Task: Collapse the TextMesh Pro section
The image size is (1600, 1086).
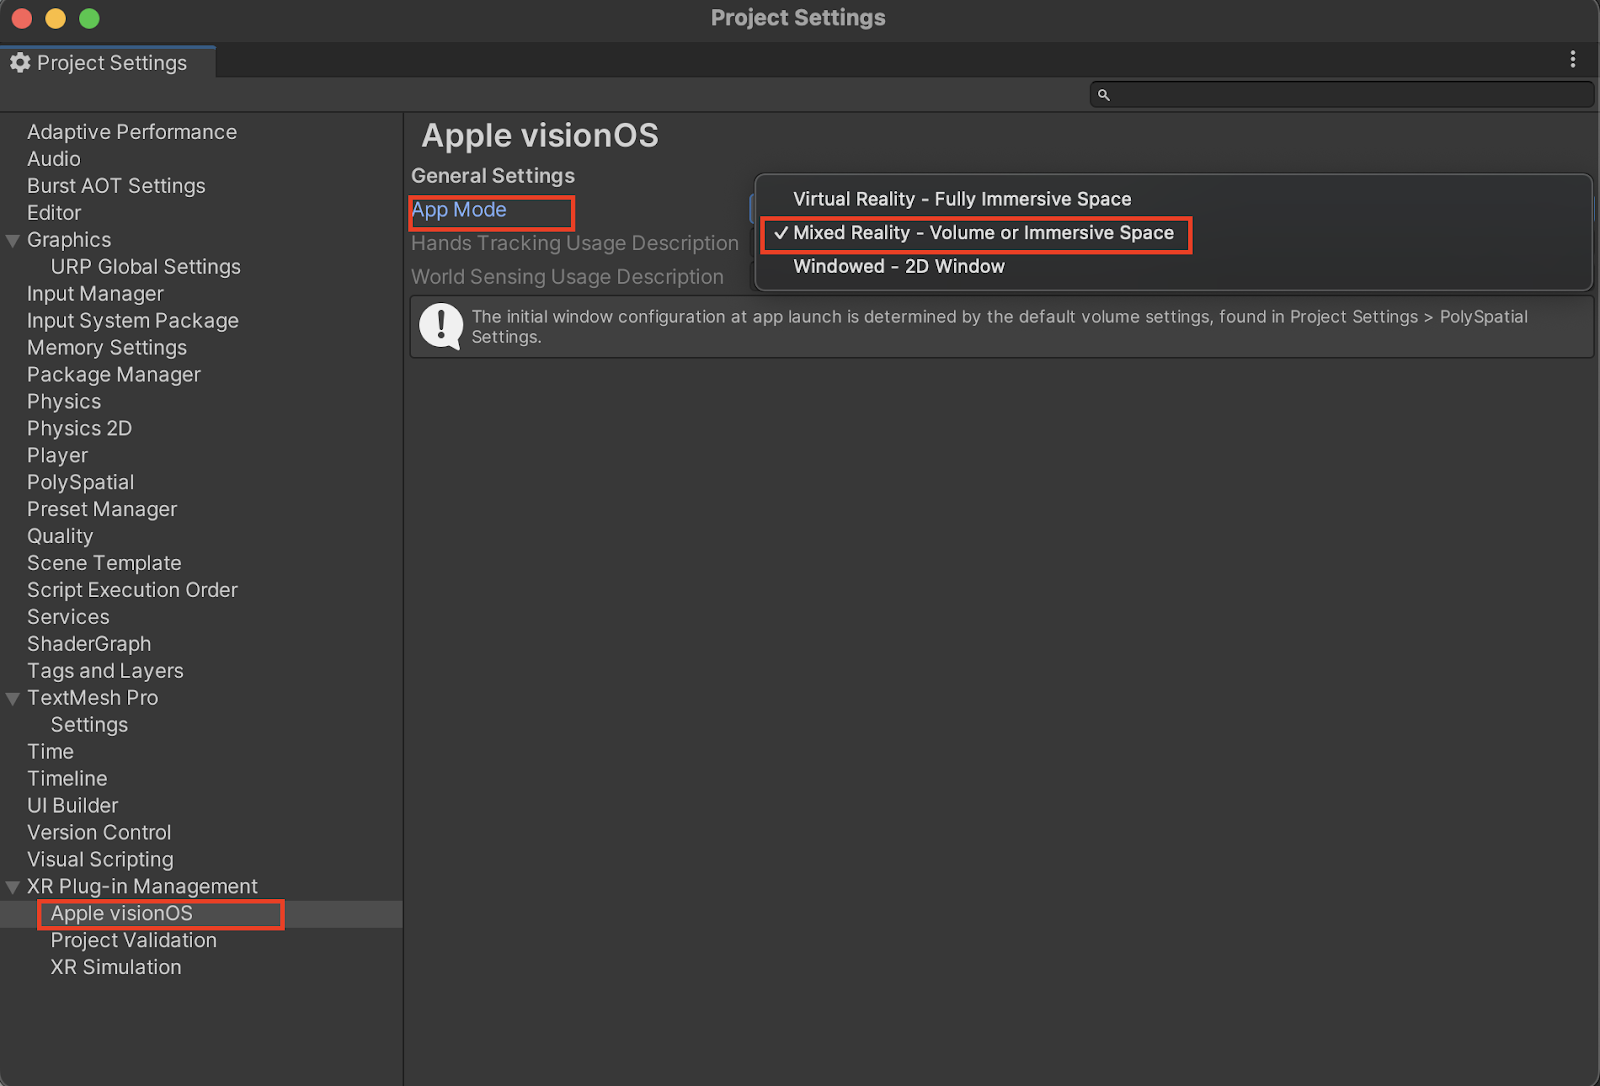Action: point(12,697)
